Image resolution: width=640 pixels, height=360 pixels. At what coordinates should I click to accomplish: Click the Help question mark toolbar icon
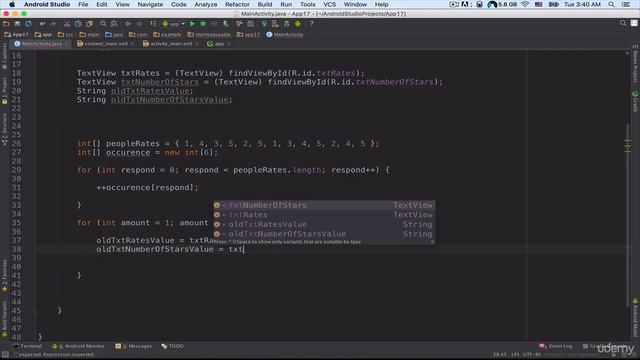tap(311, 24)
